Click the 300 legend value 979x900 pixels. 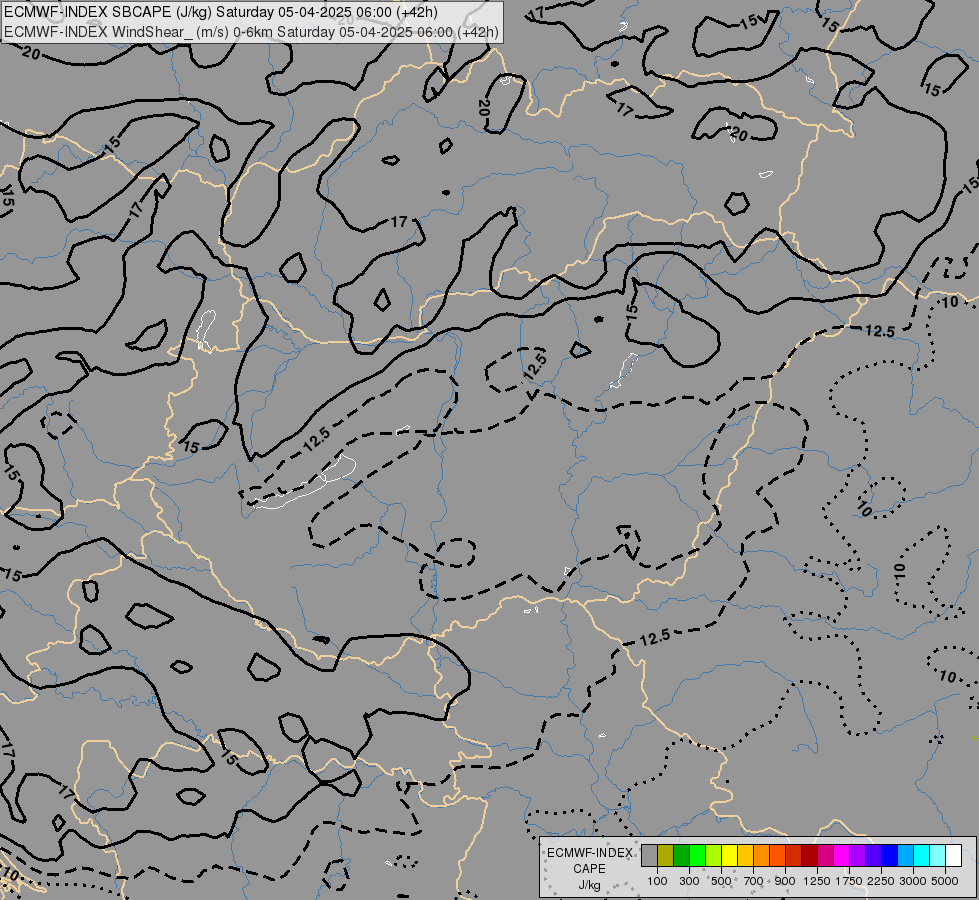tap(689, 881)
